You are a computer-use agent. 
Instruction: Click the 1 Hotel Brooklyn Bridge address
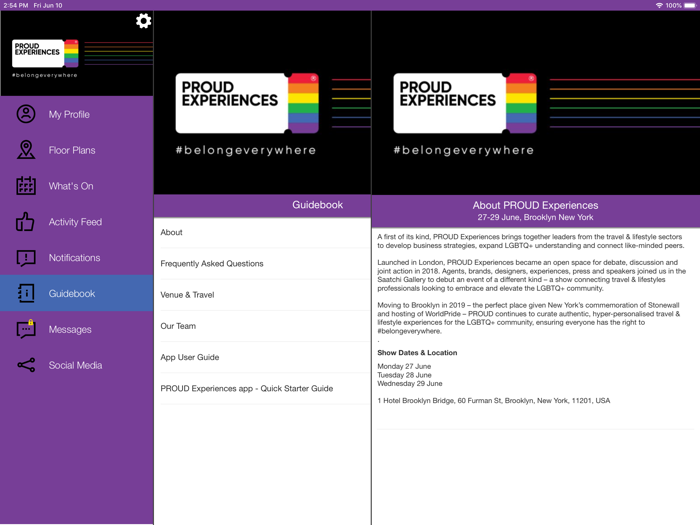pos(493,400)
